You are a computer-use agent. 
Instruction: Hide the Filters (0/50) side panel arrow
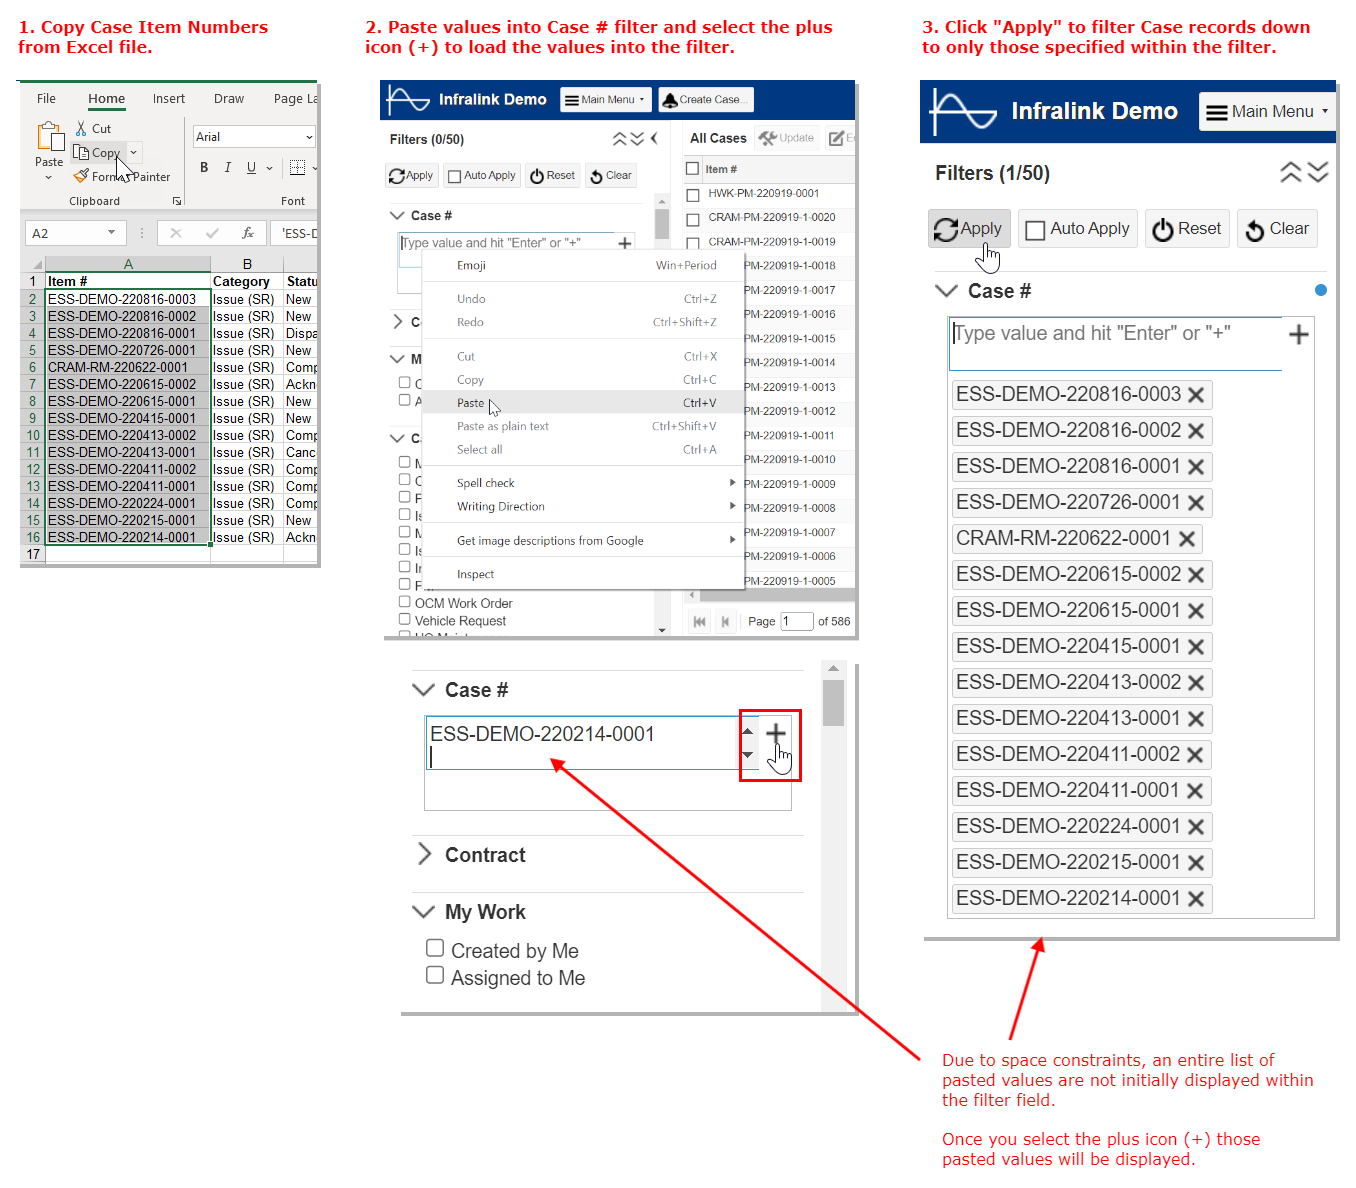coord(654,139)
